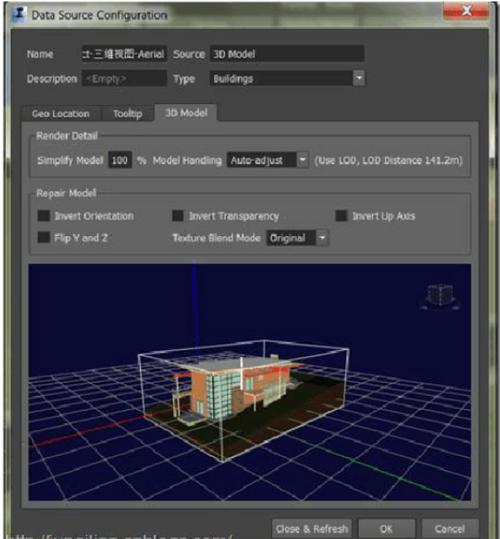Click the Render Detail group label
Image resolution: width=500 pixels, height=539 pixels.
67,136
